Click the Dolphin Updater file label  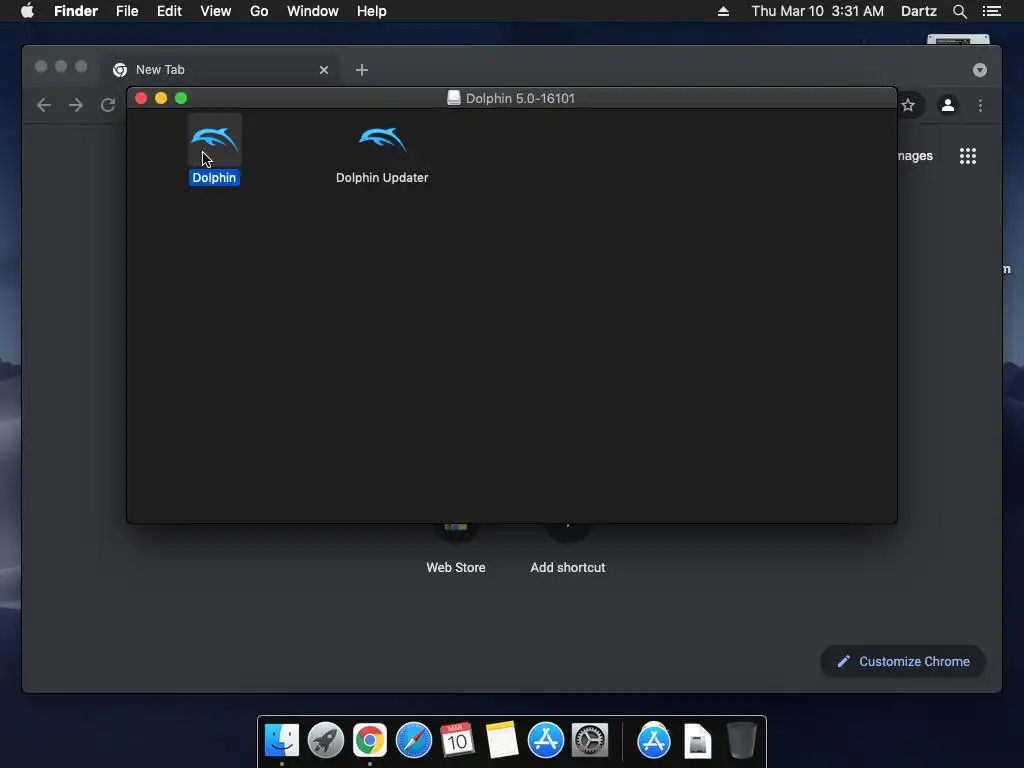point(382,178)
